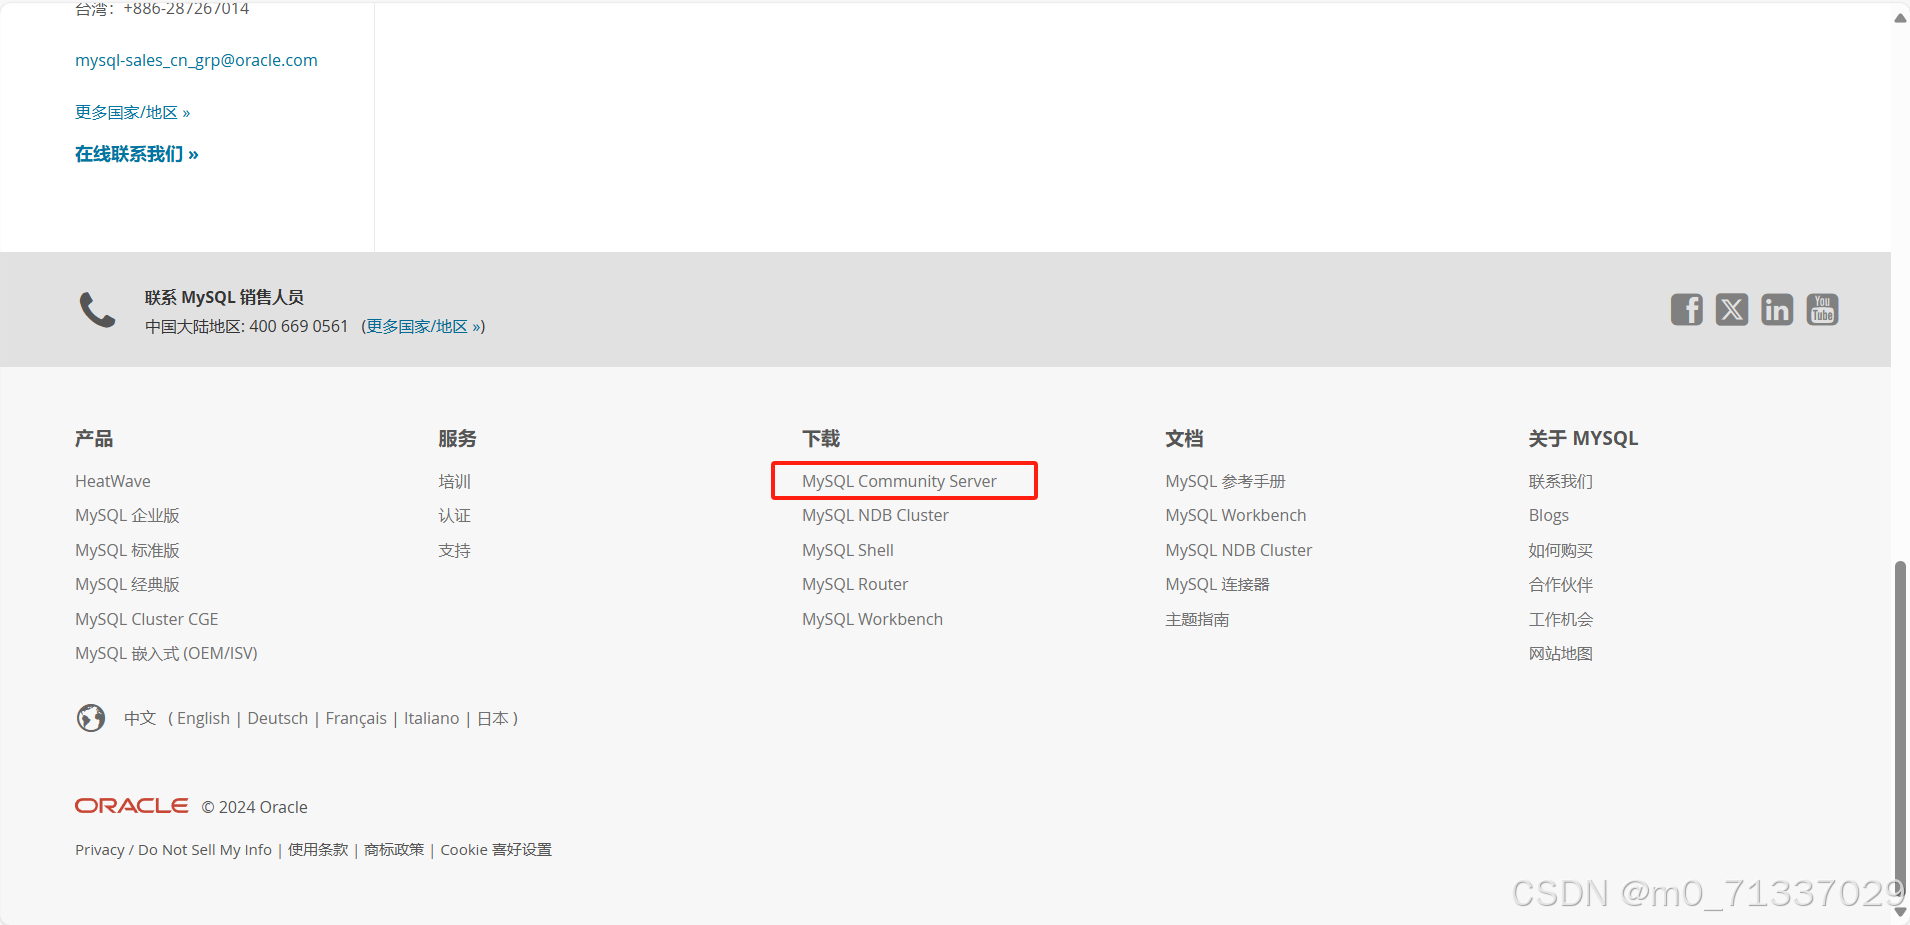Open MySQL 标准版 link
Screen dimensions: 1910x925
(127, 550)
